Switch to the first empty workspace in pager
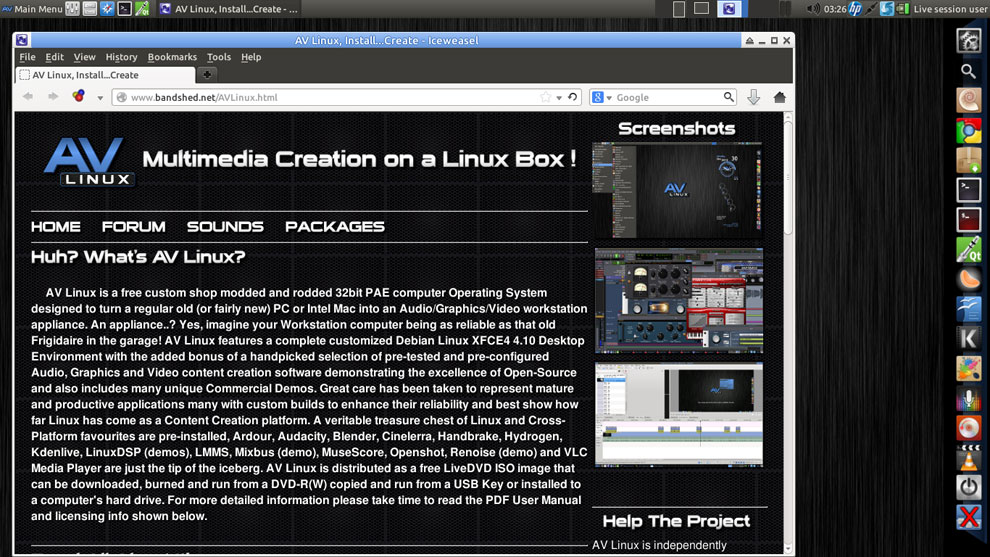 click(x=679, y=9)
